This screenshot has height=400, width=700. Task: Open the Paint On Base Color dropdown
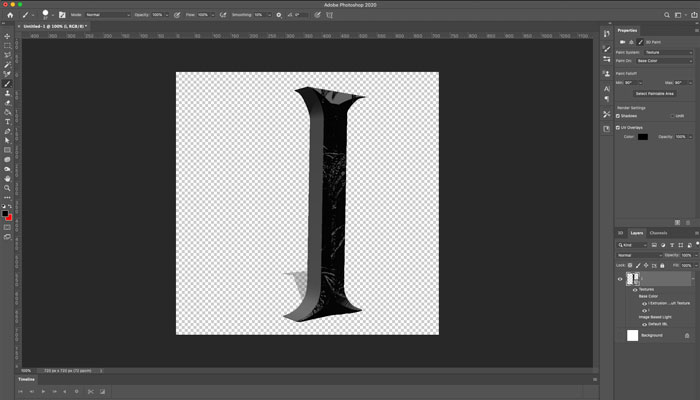point(666,61)
